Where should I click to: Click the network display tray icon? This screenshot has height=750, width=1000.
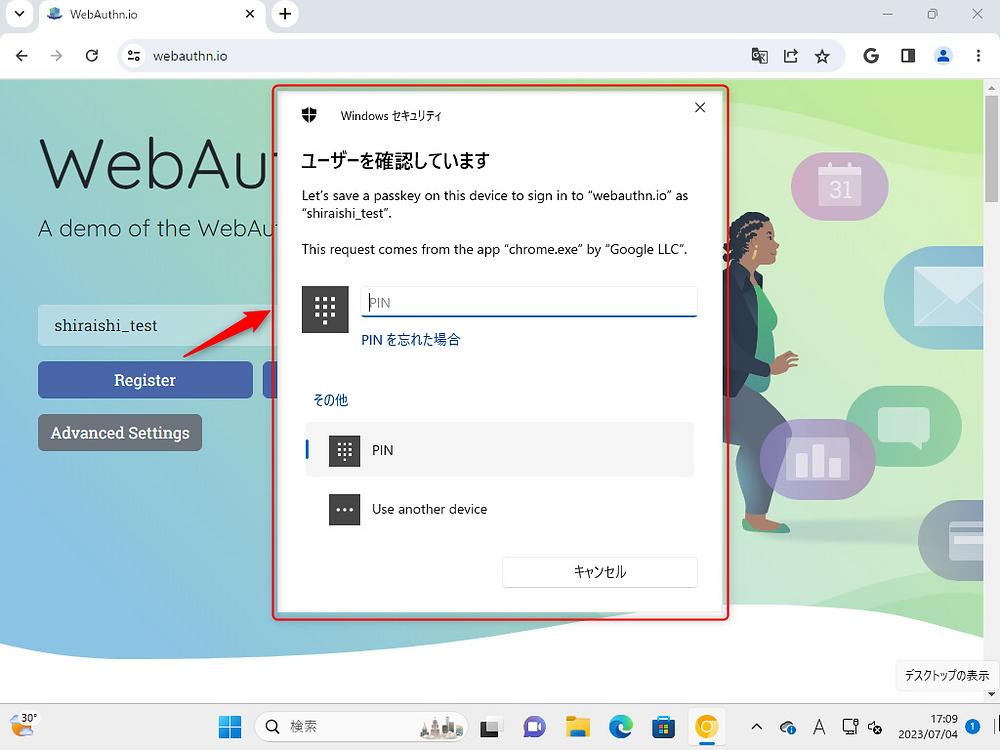[849, 726]
